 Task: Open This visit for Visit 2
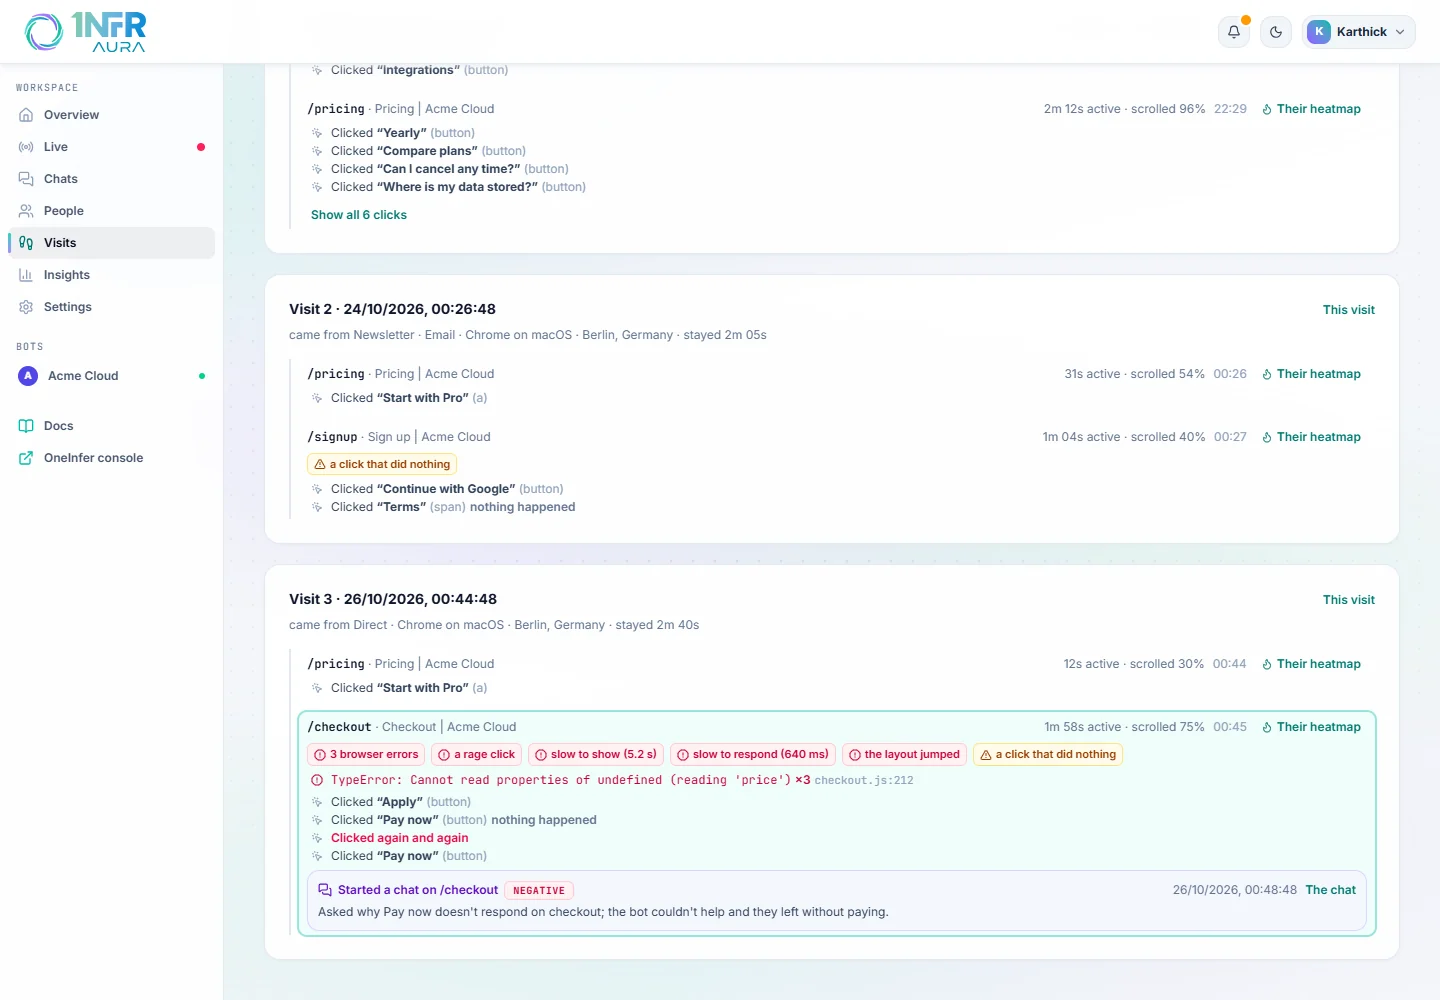pos(1348,310)
